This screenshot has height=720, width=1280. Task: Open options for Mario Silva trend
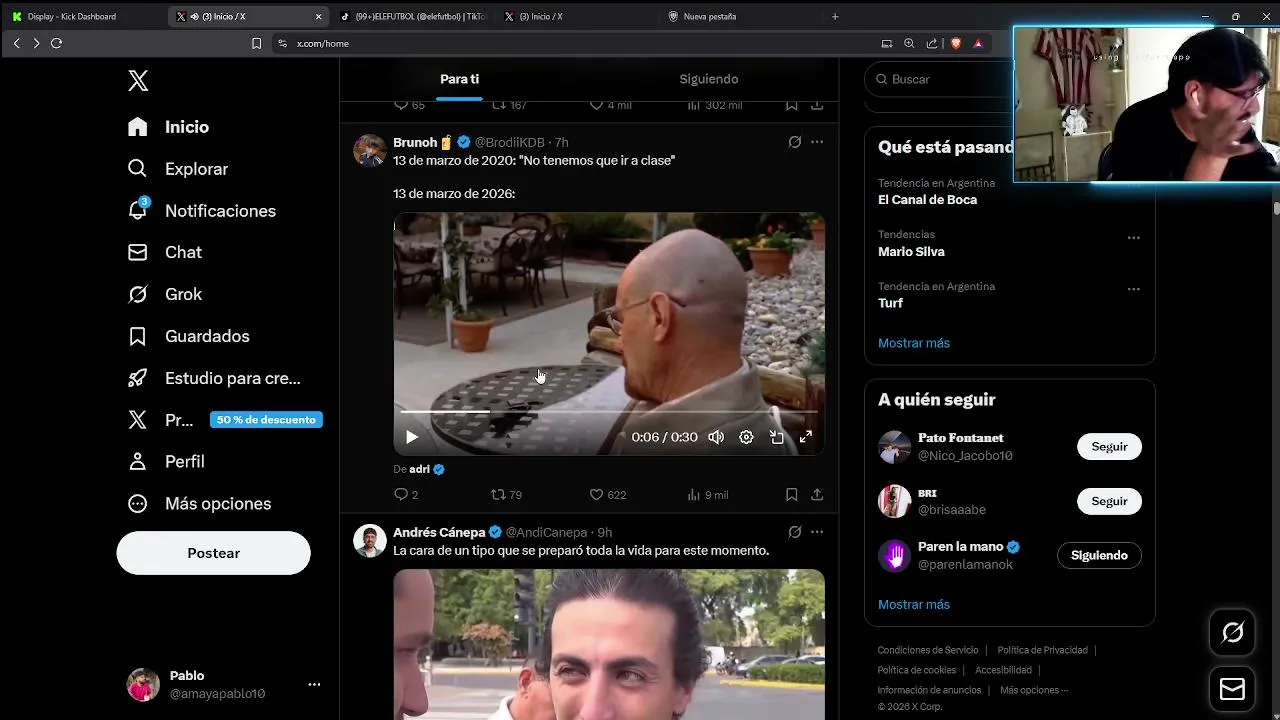[1133, 238]
